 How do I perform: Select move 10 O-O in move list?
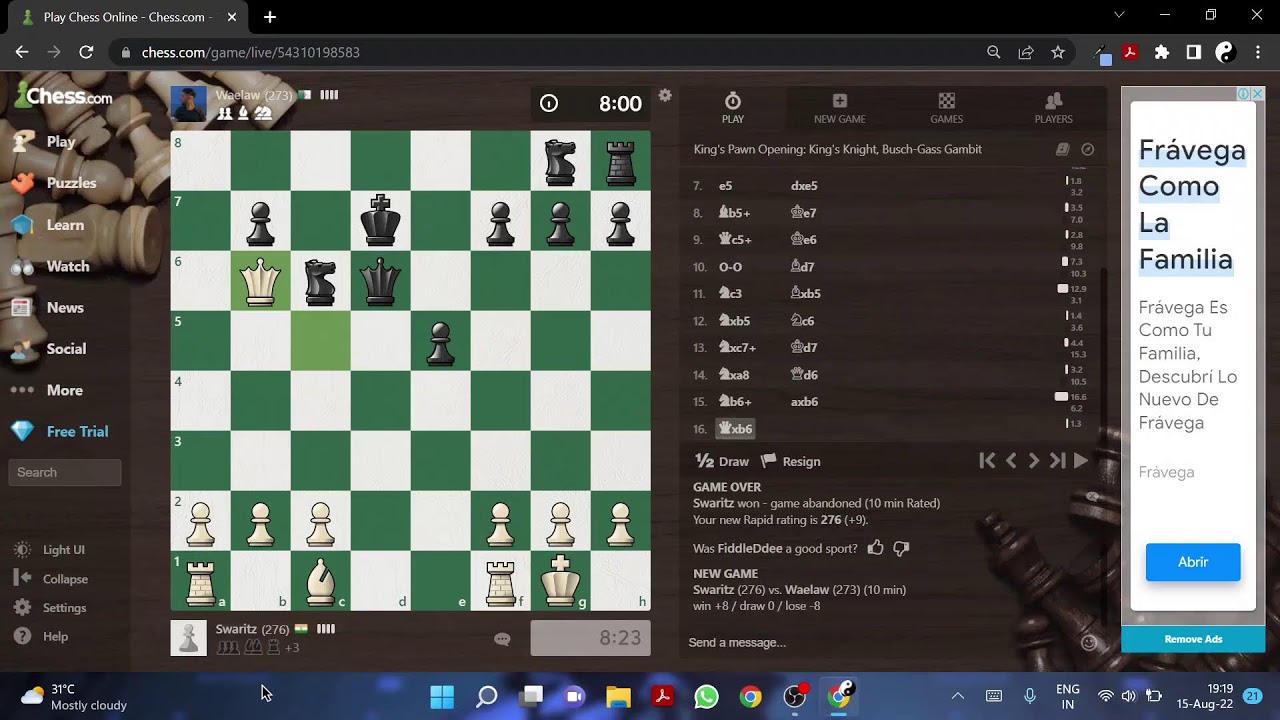point(731,267)
